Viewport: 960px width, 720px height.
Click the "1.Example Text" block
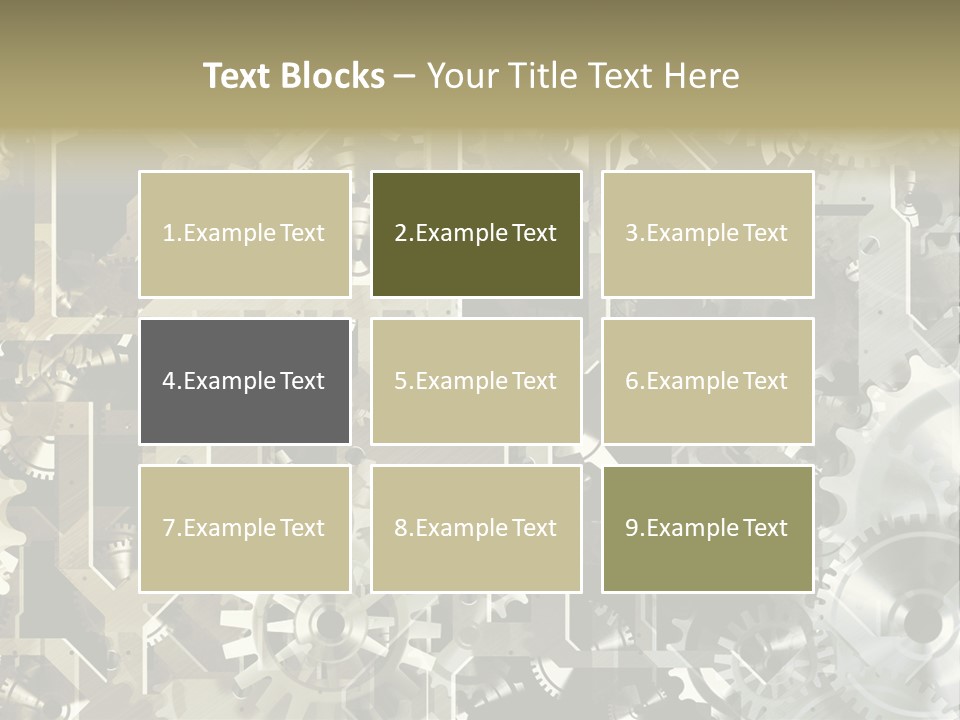coord(244,234)
